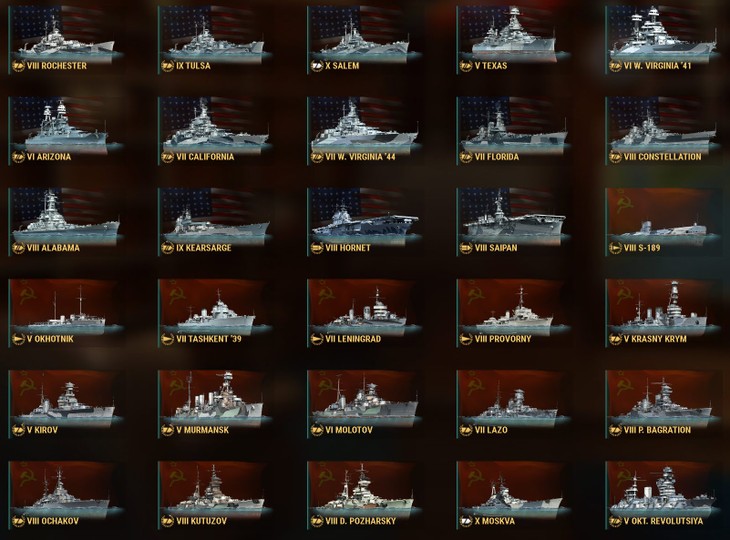
Task: Click the destroyer class icon beside V Okhotnik
Action: point(18,339)
